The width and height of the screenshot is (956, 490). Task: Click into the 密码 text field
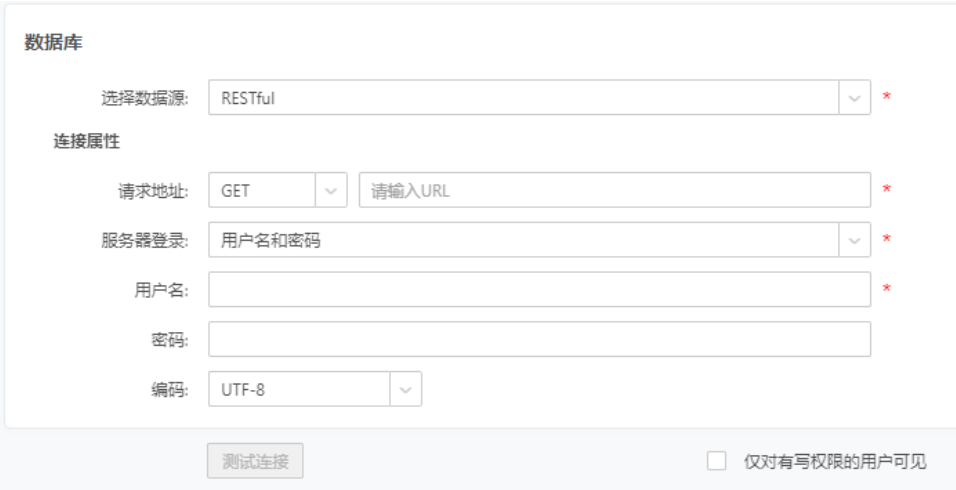539,340
